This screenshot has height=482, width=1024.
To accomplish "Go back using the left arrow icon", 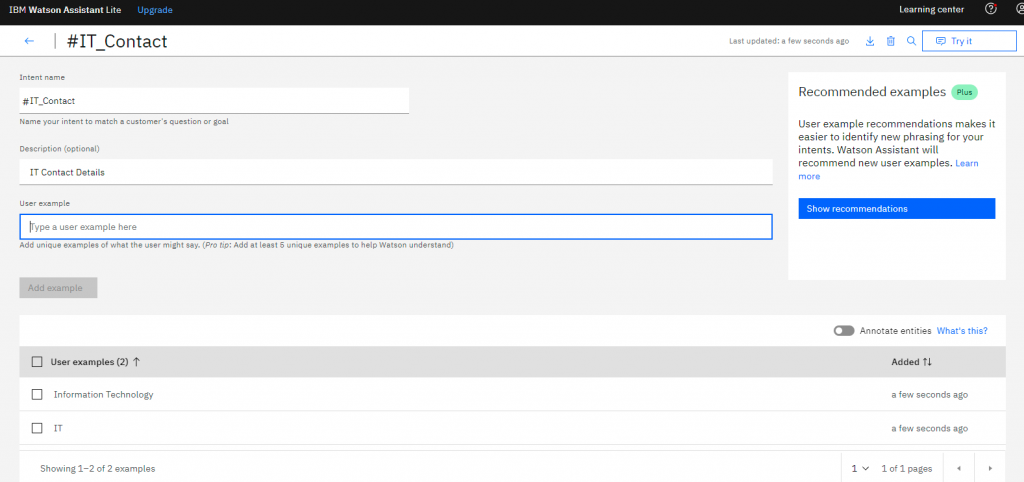I will [x=29, y=41].
